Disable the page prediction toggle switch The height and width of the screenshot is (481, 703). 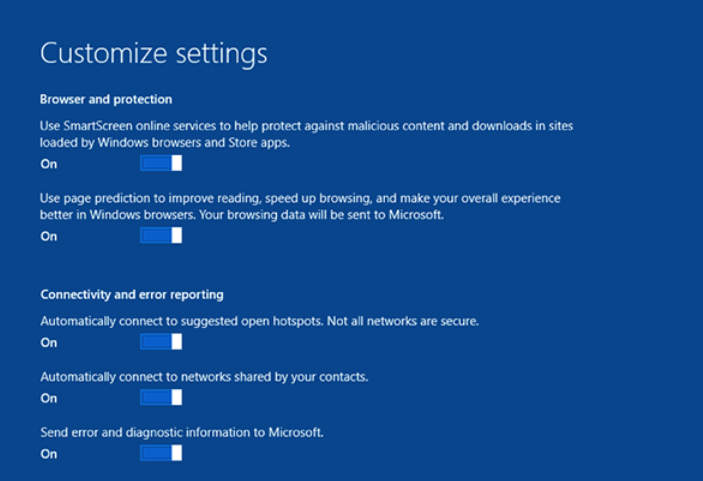(161, 235)
